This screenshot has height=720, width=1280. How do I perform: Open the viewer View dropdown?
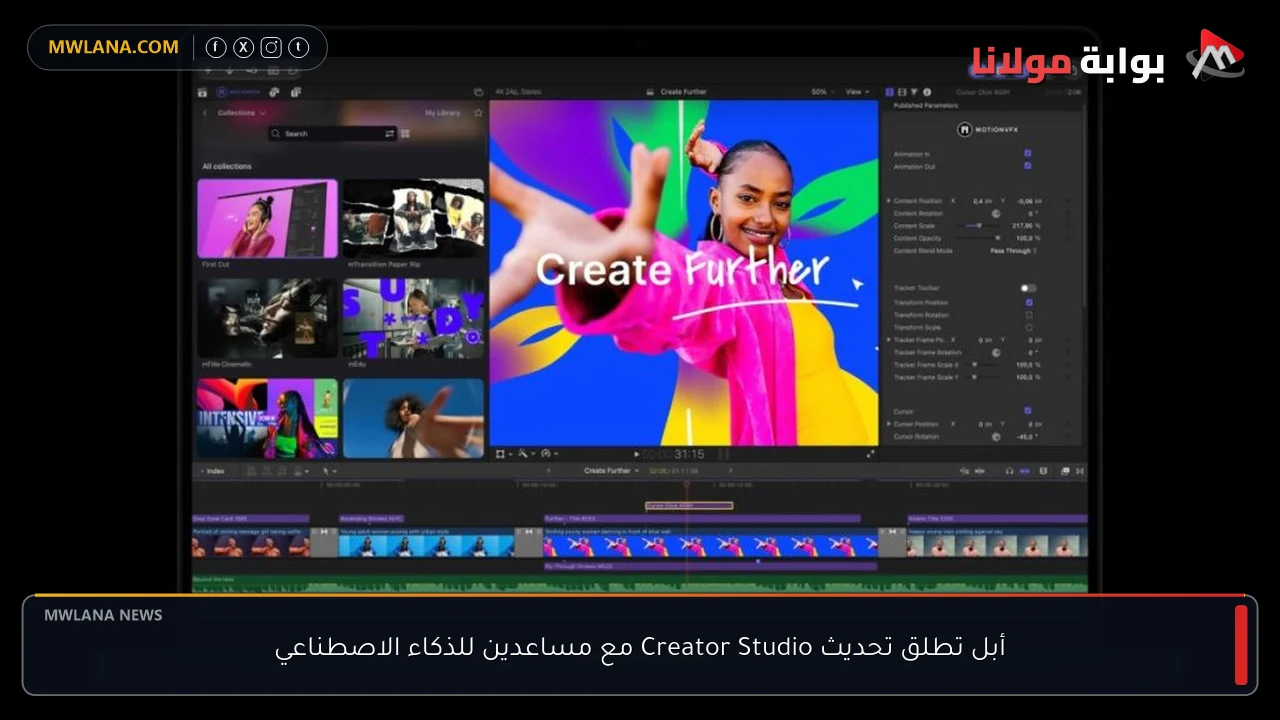click(x=856, y=92)
